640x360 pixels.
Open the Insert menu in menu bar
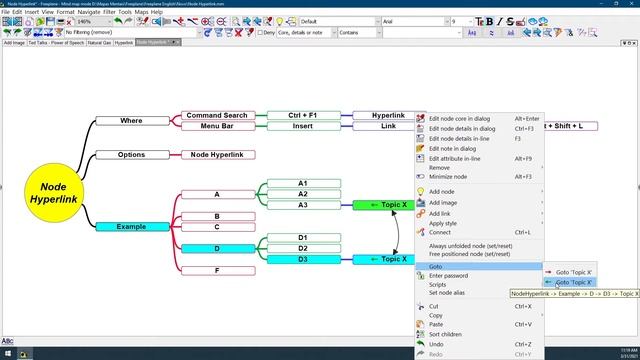32,12
